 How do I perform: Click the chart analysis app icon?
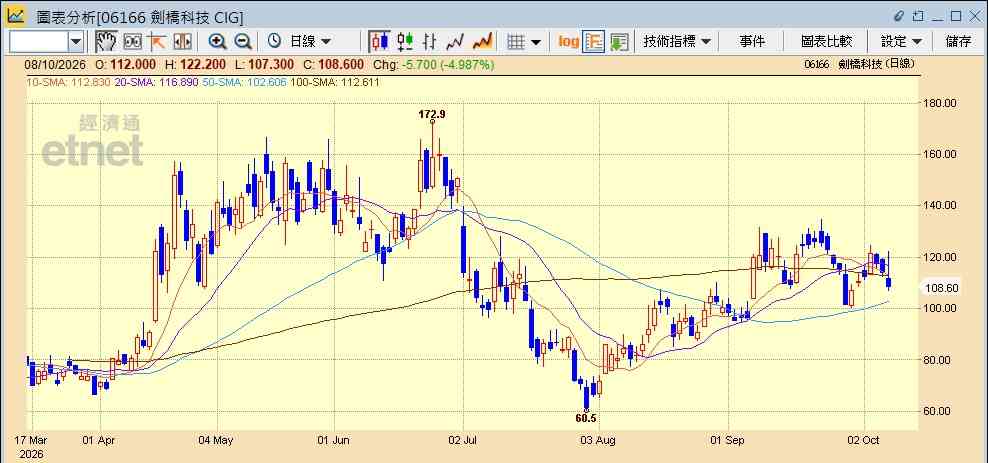16,15
